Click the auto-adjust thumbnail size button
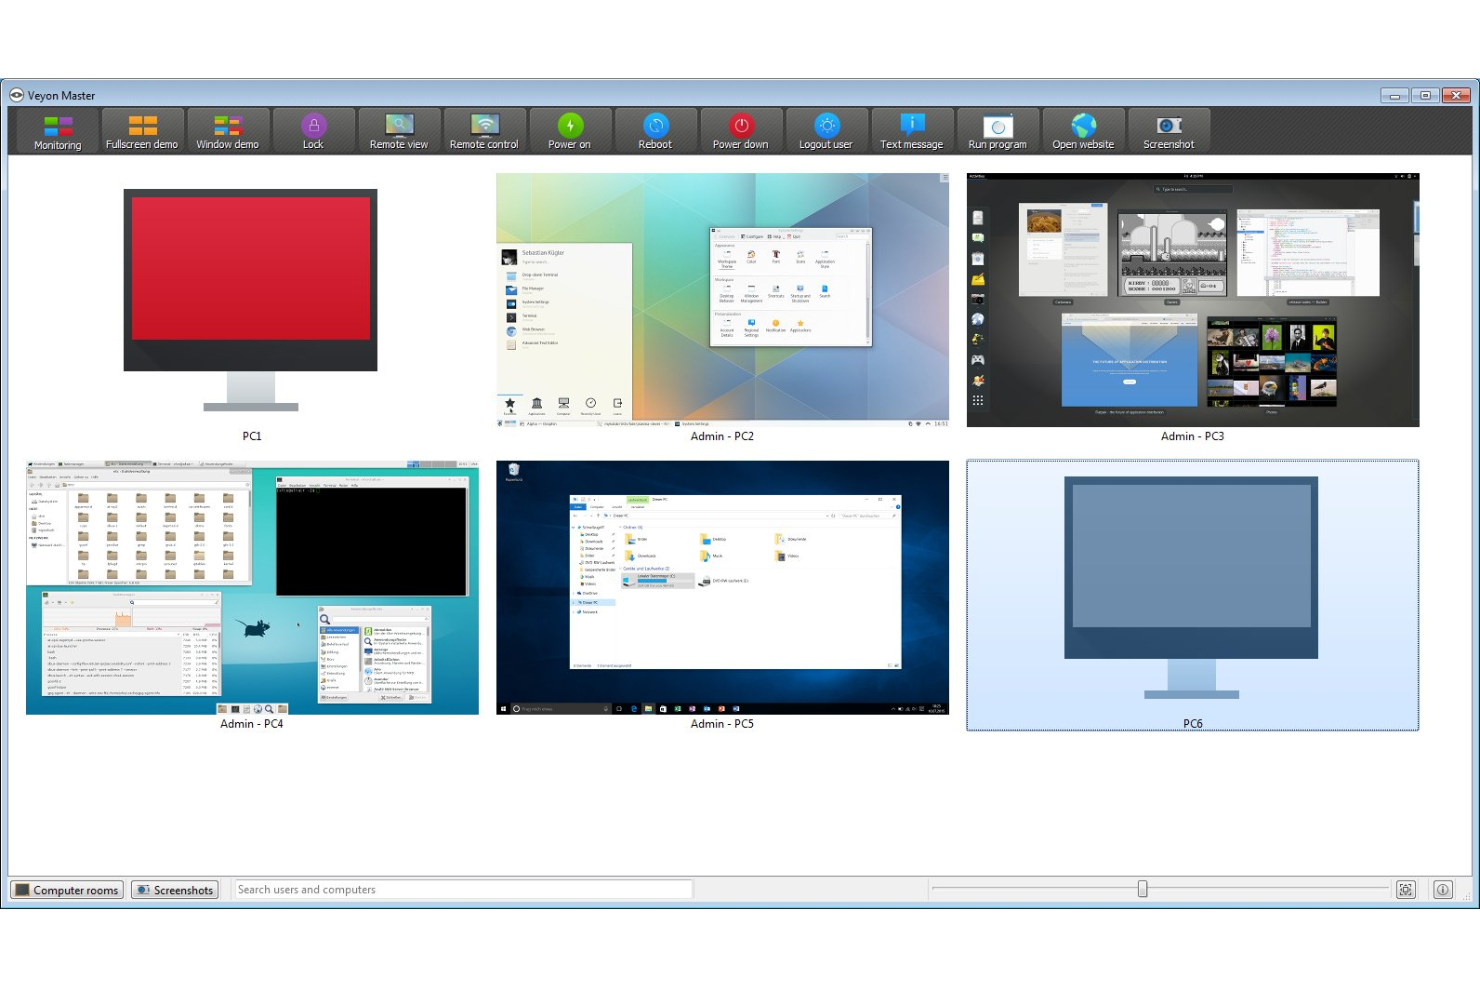Screen dimensions: 1480x987 1406,889
